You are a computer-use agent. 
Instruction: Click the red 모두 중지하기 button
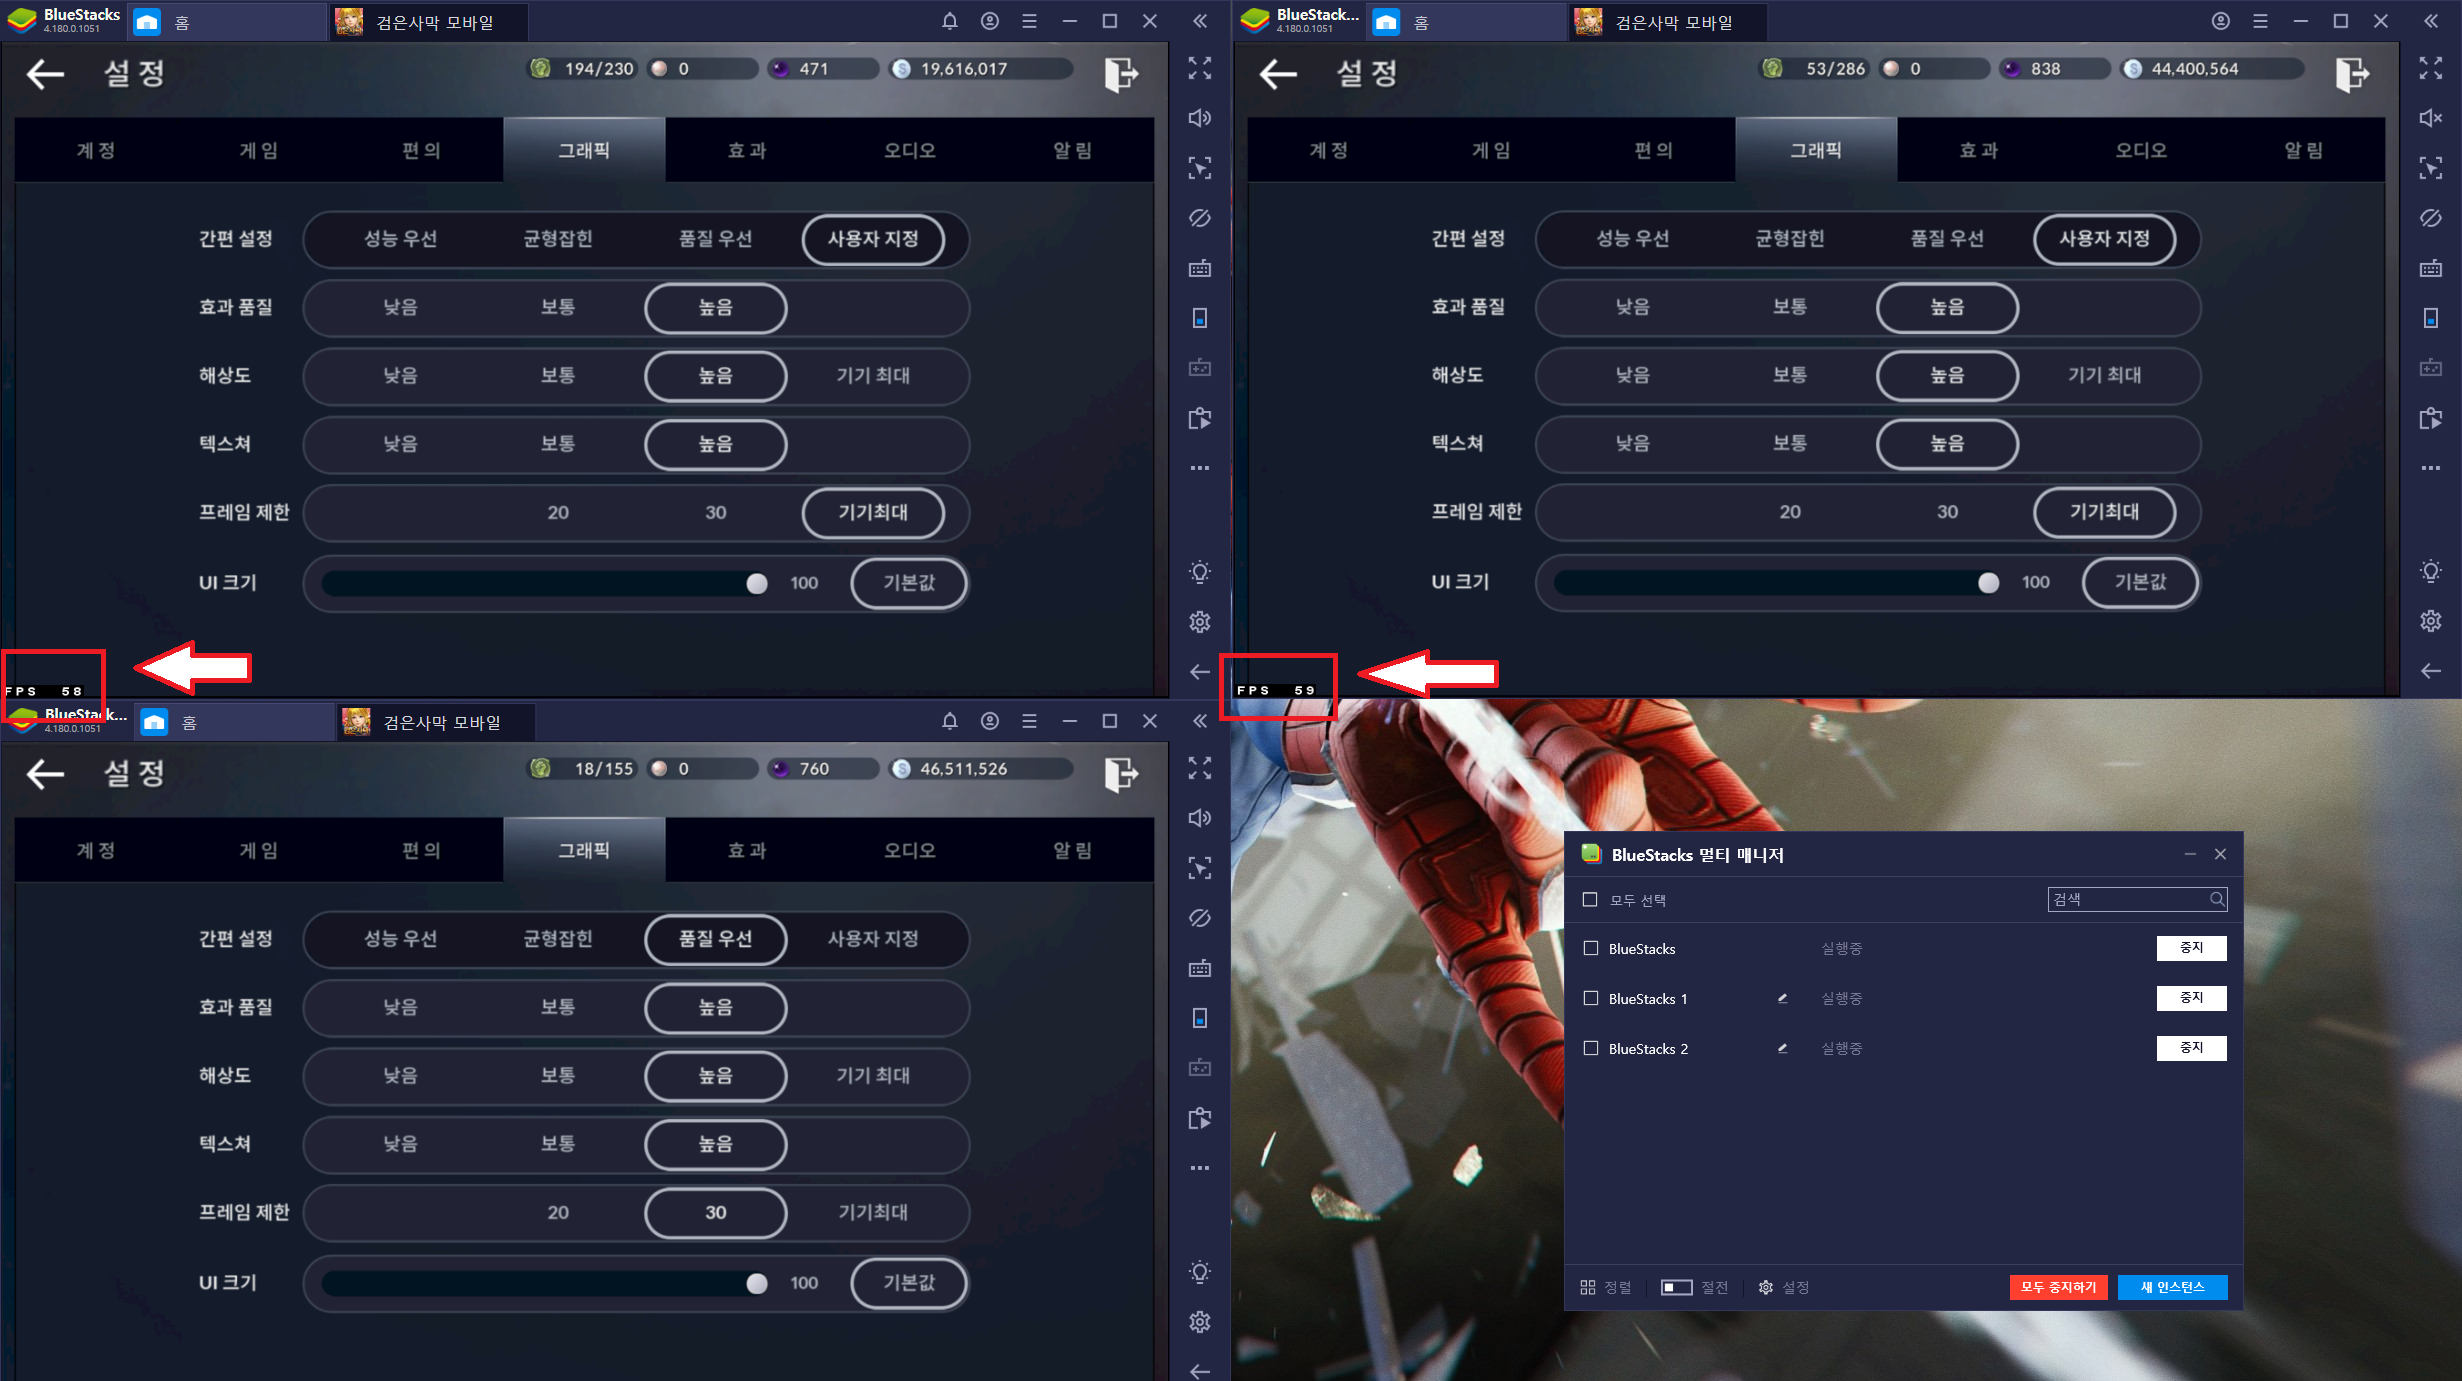point(2058,1287)
